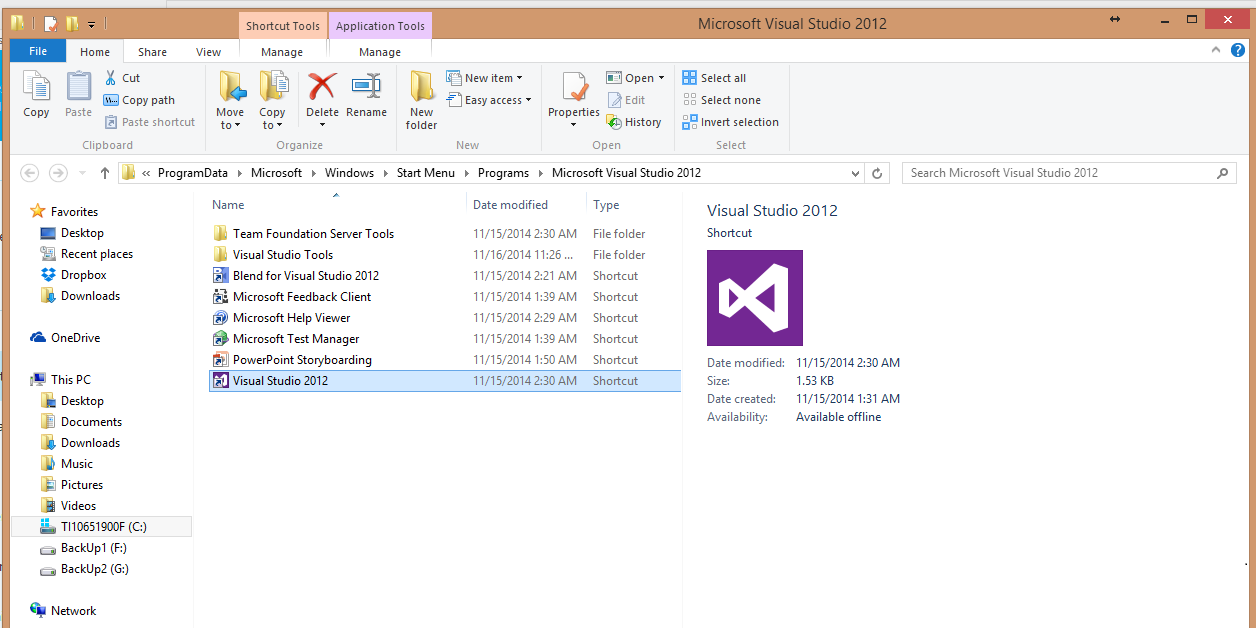This screenshot has width=1256, height=628.
Task: Click Programs in the address breadcrumb
Action: pos(503,173)
